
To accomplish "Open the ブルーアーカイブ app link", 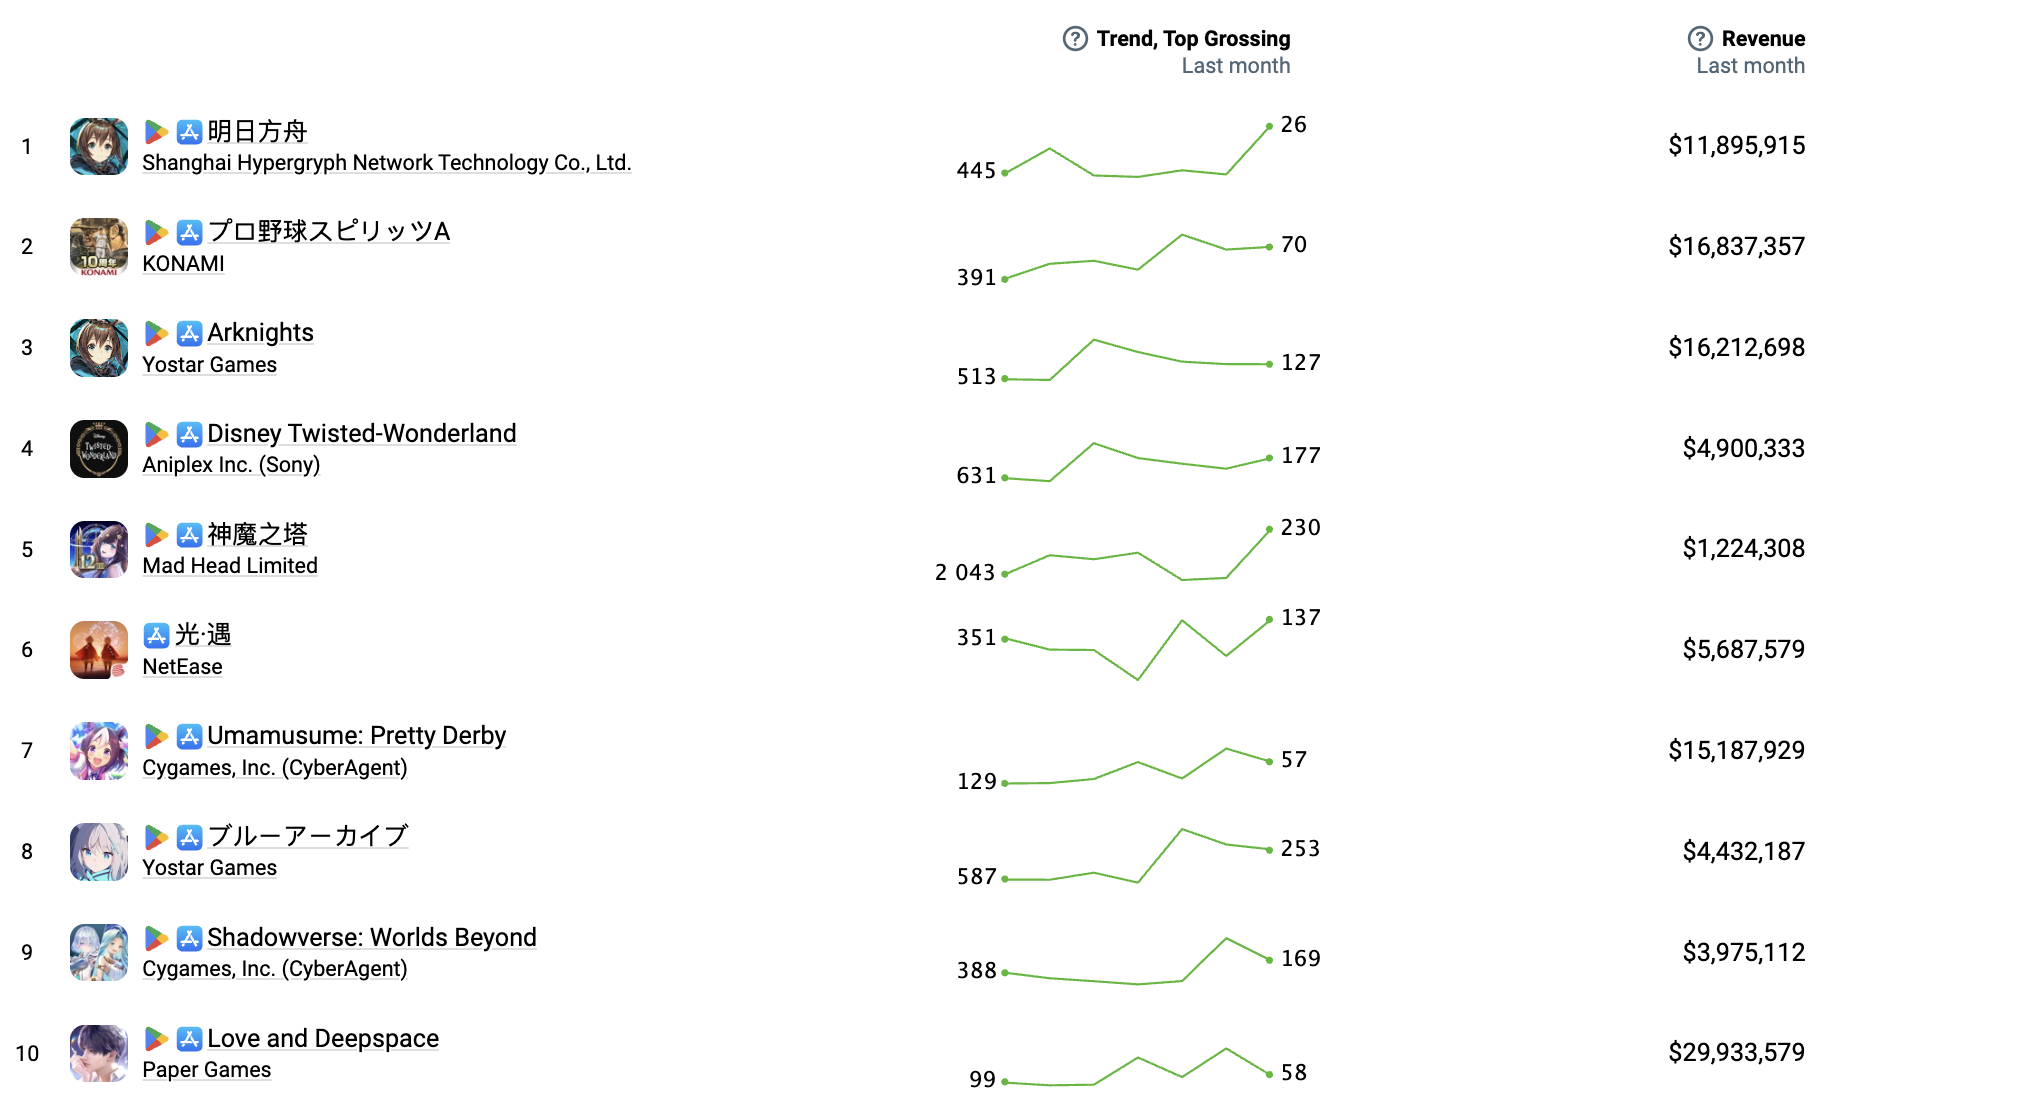I will point(307,836).
